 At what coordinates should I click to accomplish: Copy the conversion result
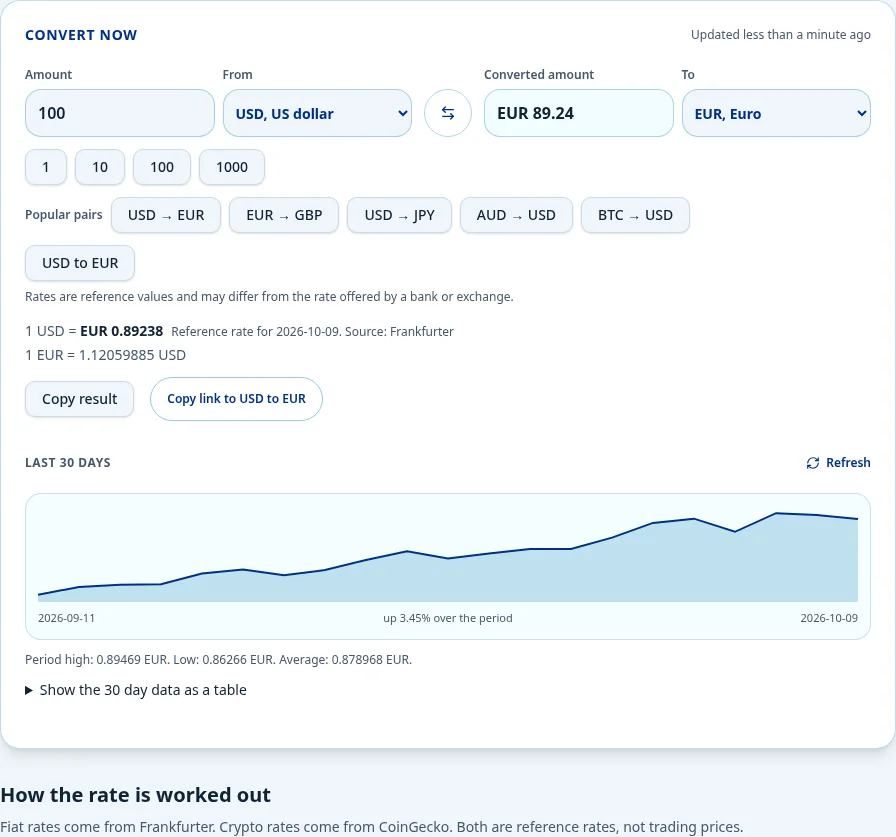[x=79, y=399]
